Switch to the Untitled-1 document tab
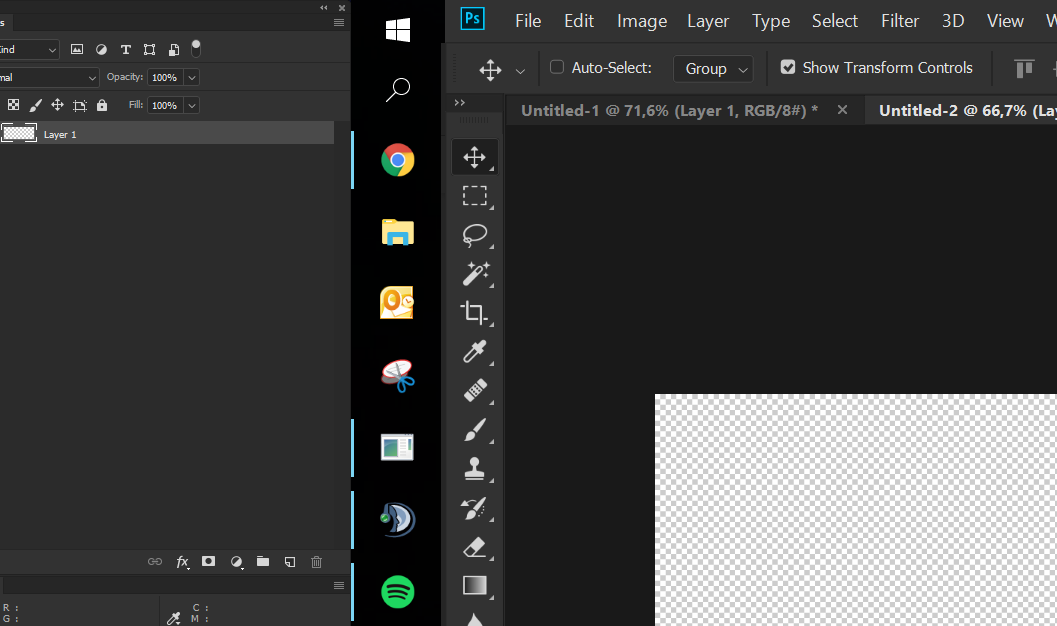1057x626 pixels. point(669,111)
